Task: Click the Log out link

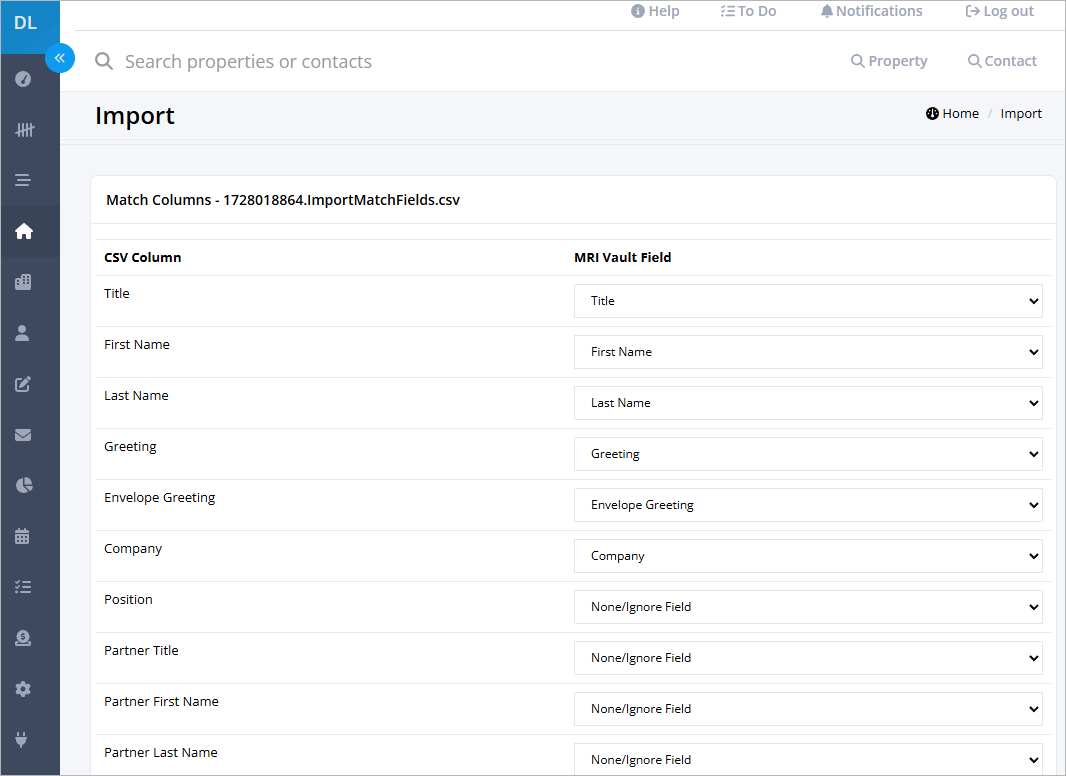Action: point(999,11)
